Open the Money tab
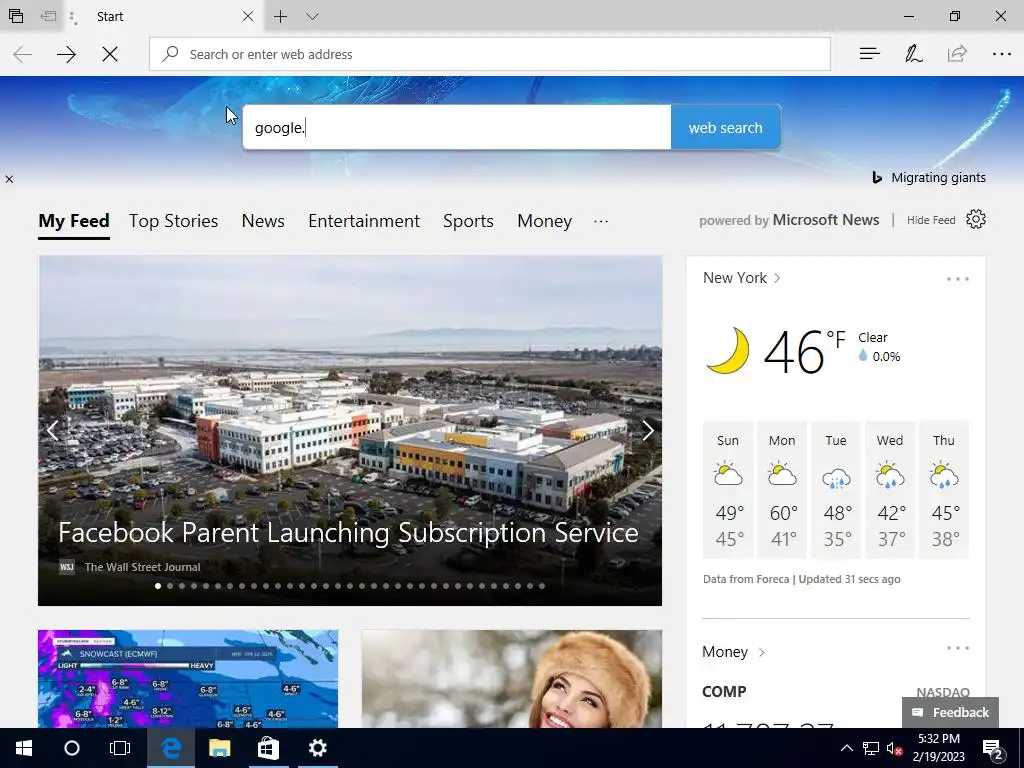1024x768 pixels. 545,221
